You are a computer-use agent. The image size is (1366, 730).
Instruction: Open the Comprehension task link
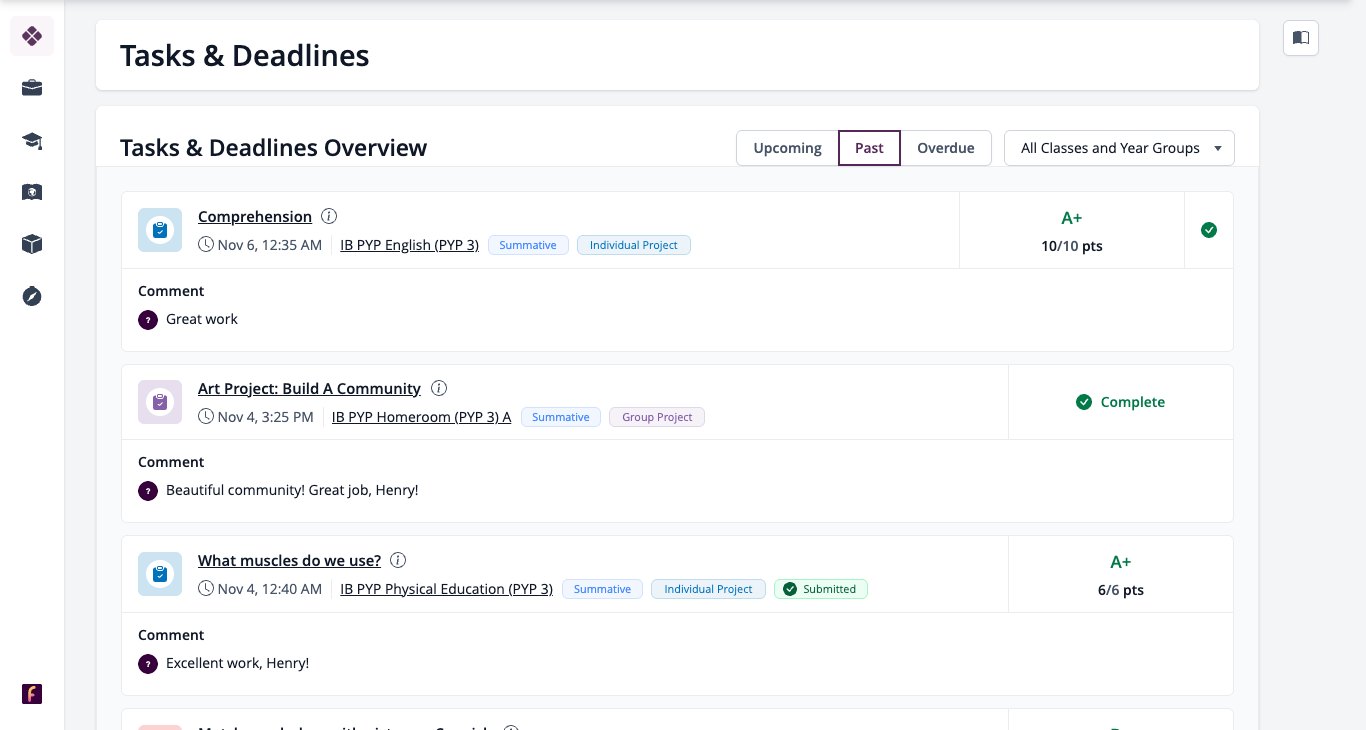click(x=255, y=216)
